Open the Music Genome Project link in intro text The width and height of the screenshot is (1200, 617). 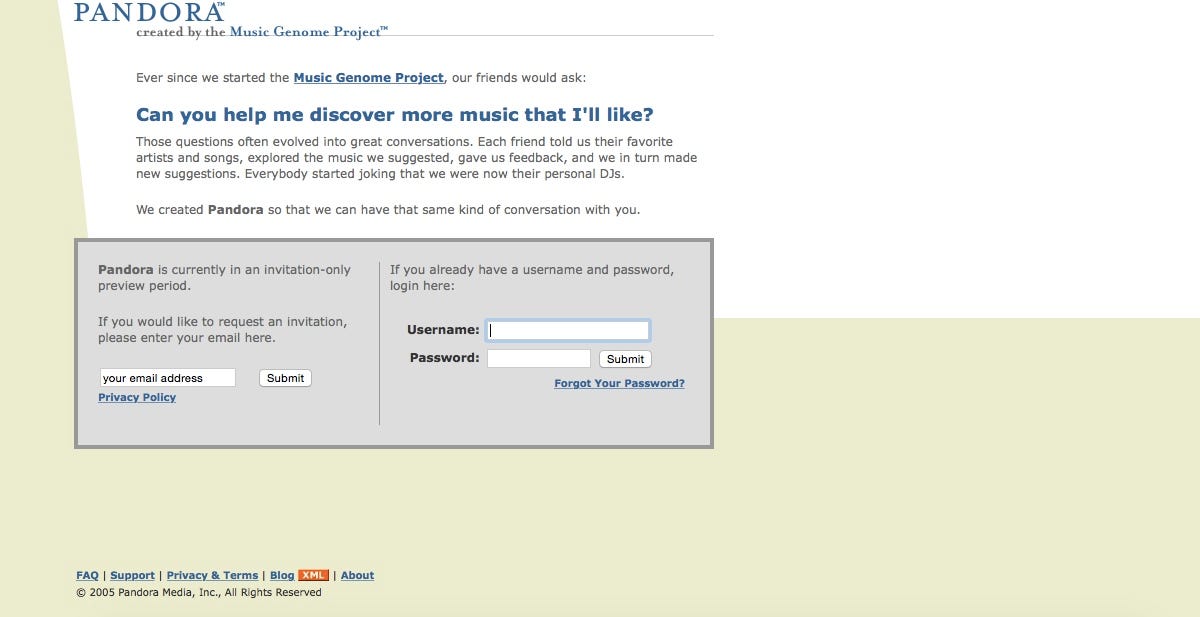point(368,78)
